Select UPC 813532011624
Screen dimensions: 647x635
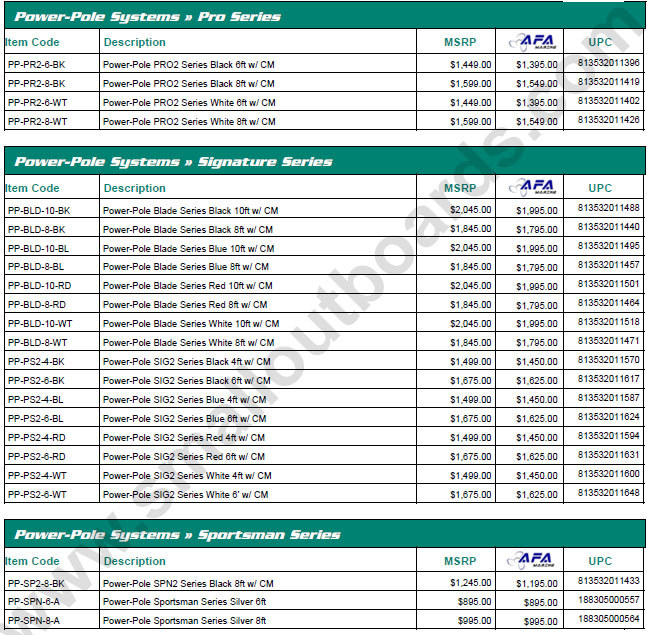pyautogui.click(x=609, y=417)
